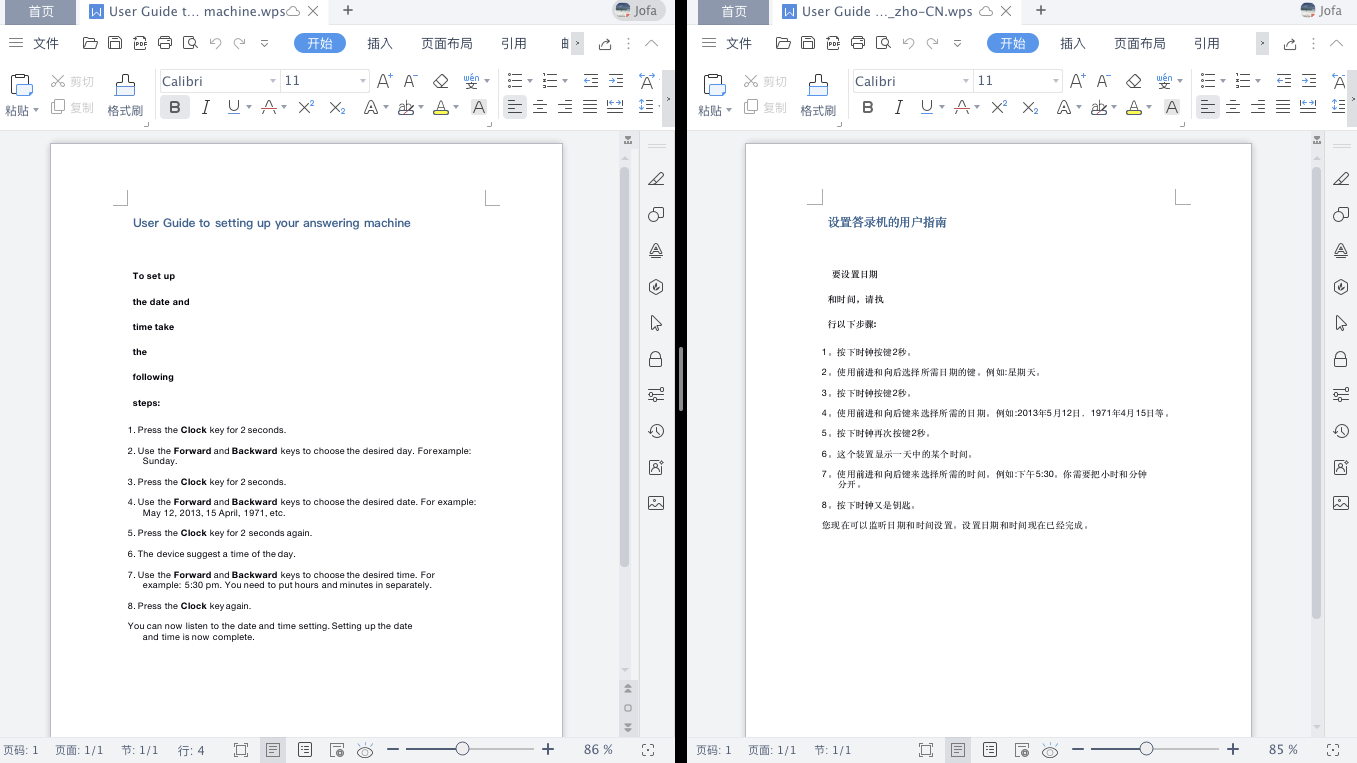Open history clock in left sidebar

pos(656,431)
